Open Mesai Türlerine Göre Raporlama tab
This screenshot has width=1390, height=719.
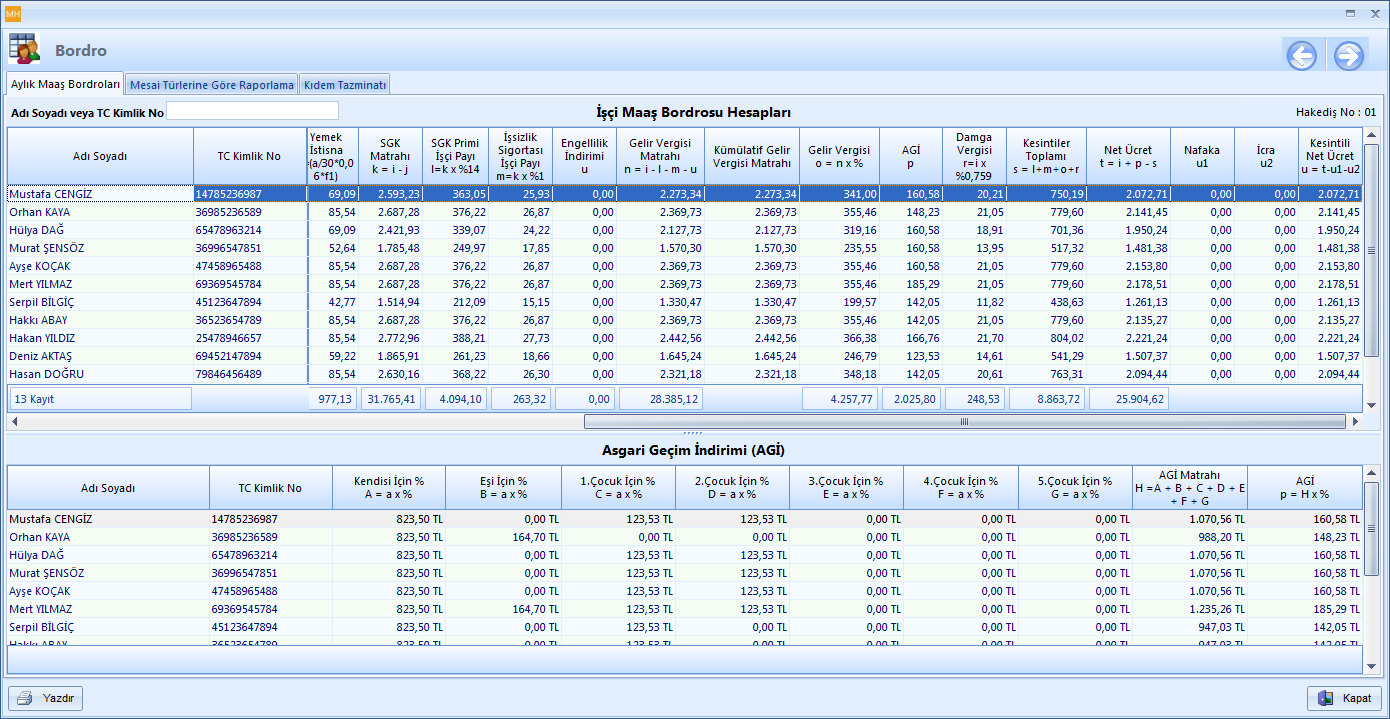coord(212,85)
